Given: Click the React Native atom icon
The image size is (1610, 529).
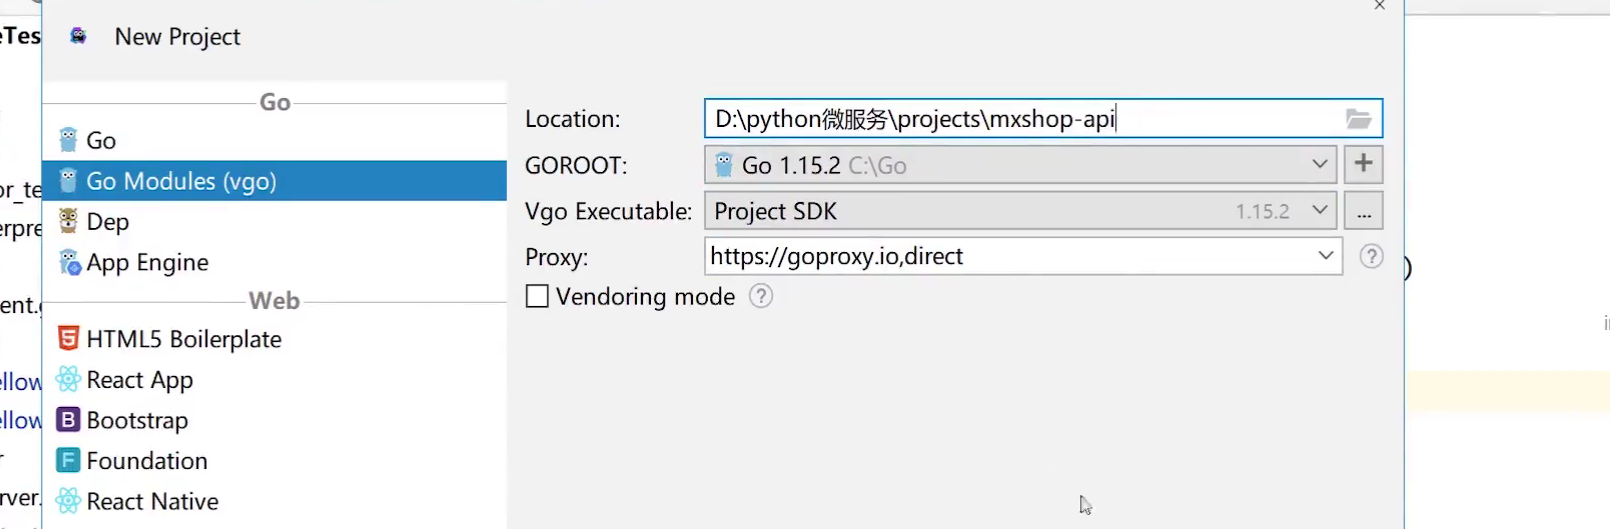Looking at the screenshot, I should click(68, 501).
